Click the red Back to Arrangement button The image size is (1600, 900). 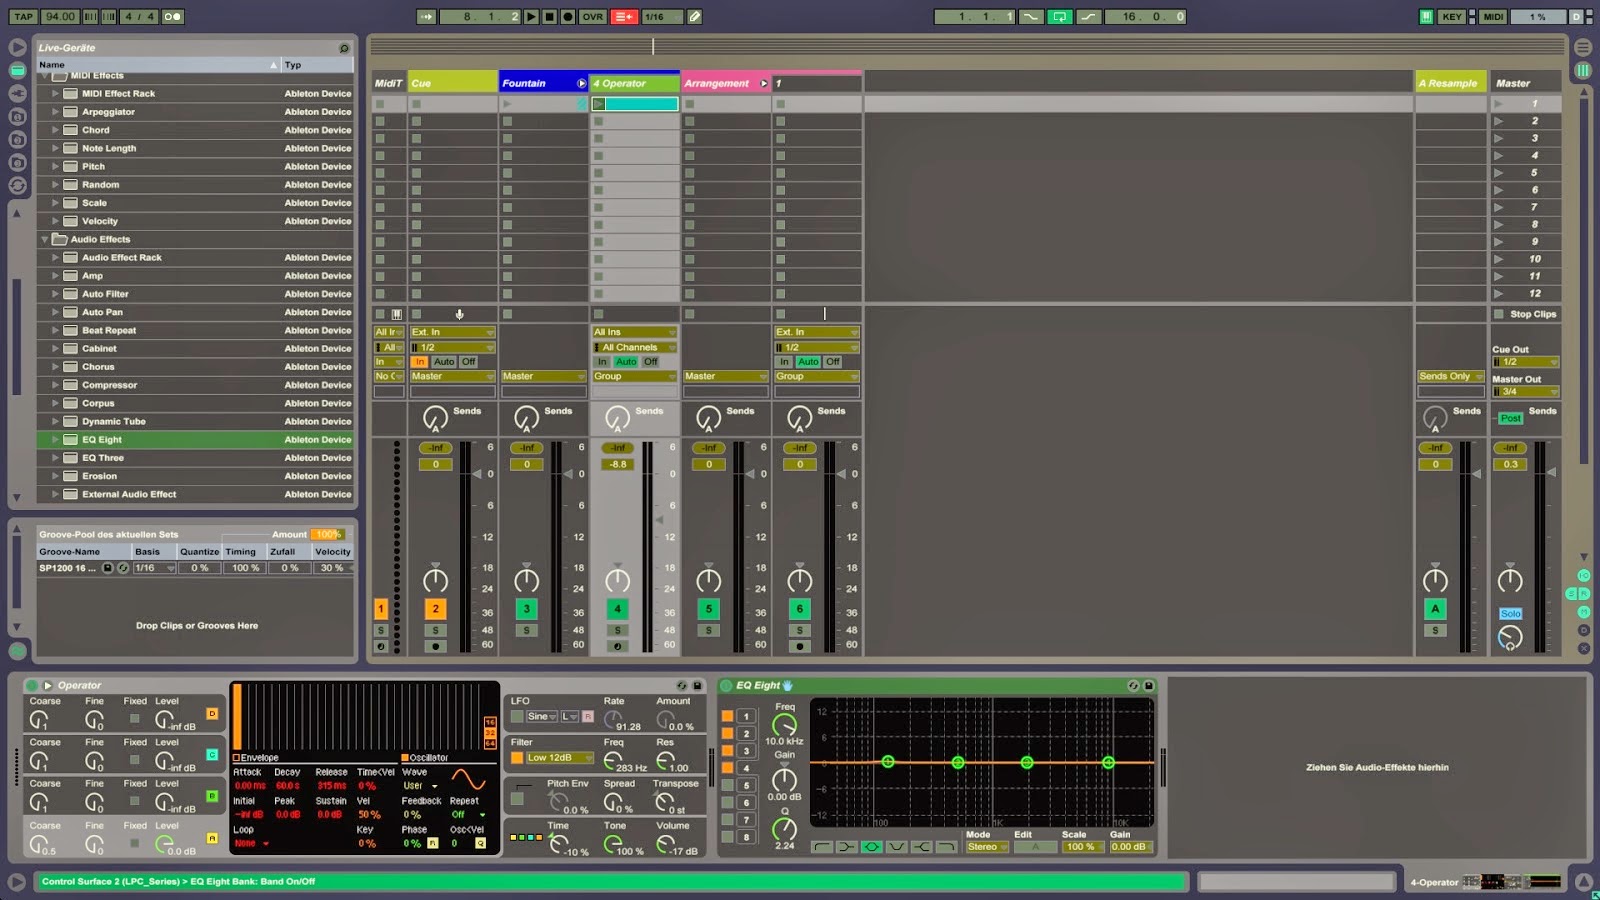click(x=624, y=16)
